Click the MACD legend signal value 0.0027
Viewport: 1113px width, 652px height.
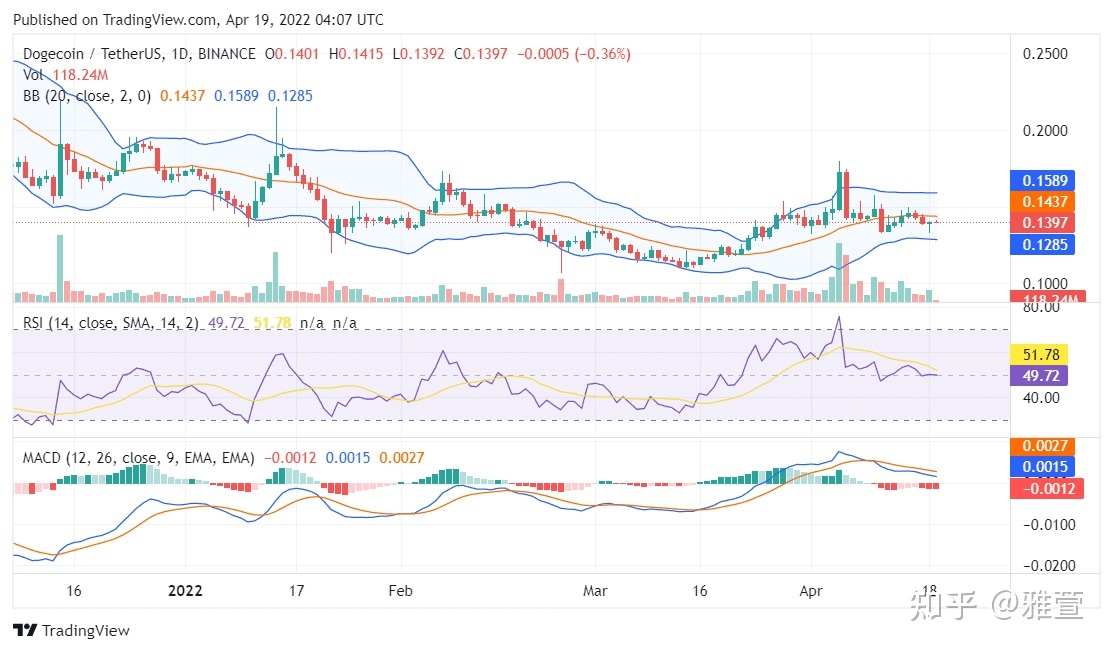(x=402, y=458)
